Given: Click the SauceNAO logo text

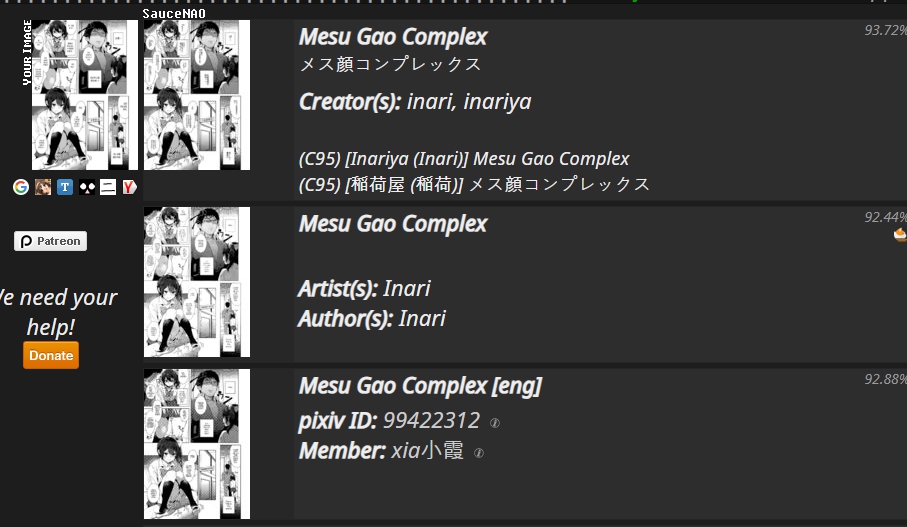Looking at the screenshot, I should [175, 13].
